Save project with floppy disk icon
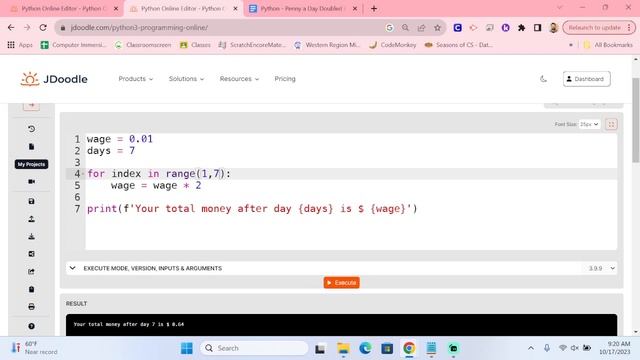The width and height of the screenshot is (640, 360). point(31,201)
